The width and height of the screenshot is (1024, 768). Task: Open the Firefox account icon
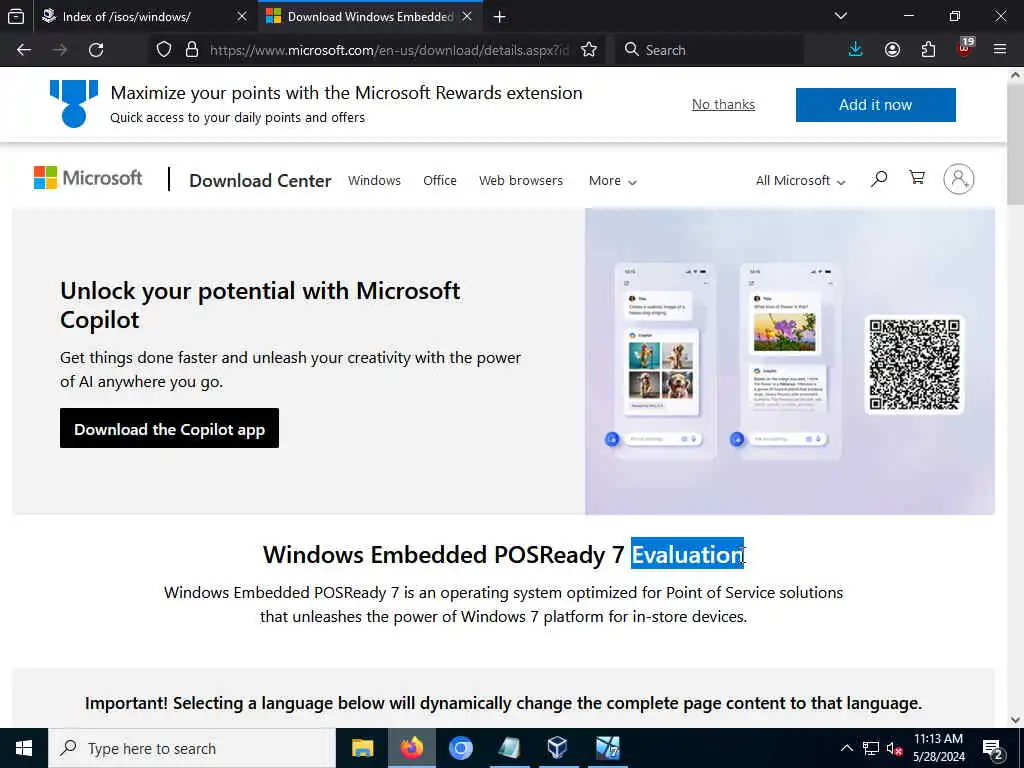(x=892, y=50)
